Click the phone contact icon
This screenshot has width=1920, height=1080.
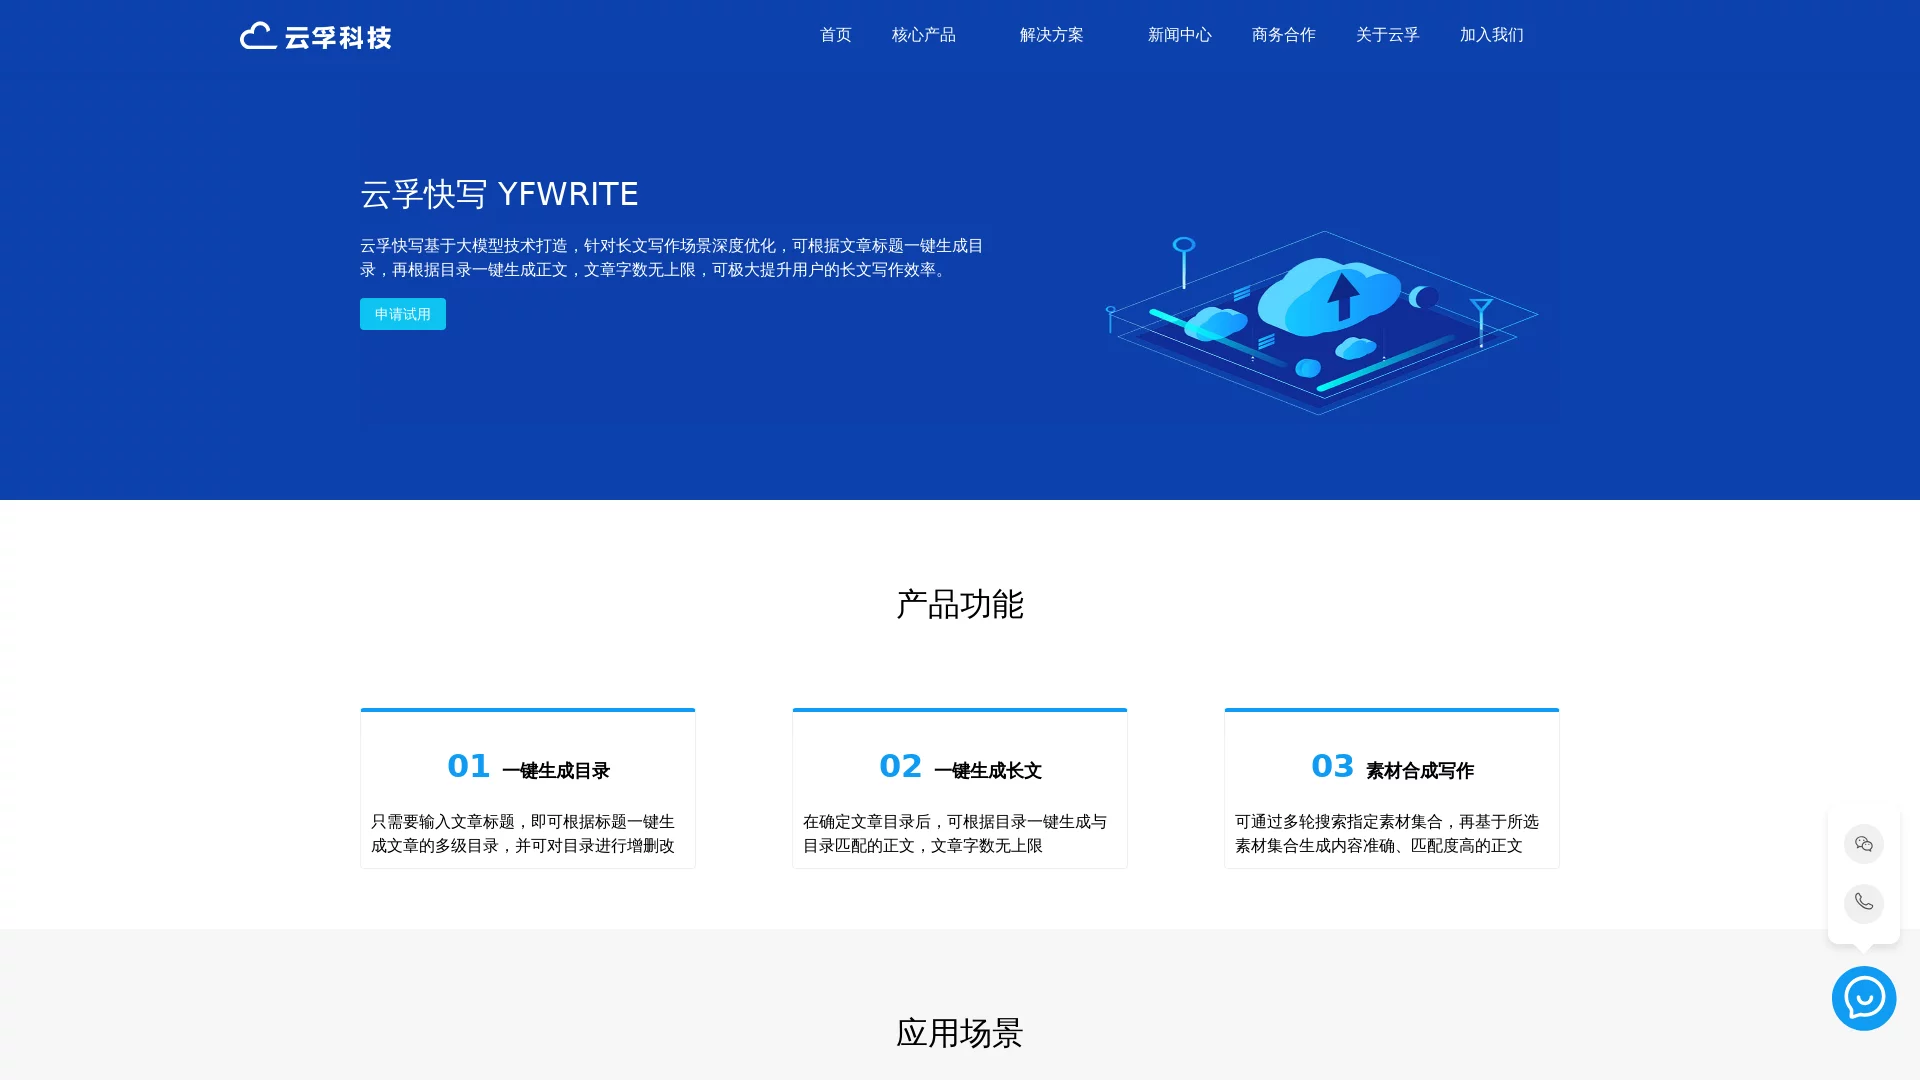(x=1864, y=903)
